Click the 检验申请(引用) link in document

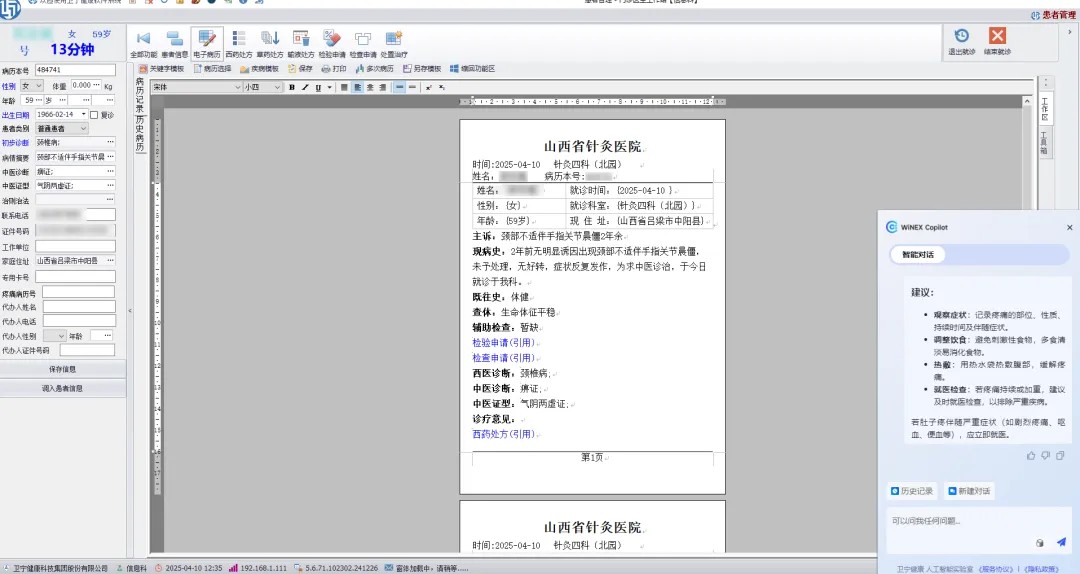(x=503, y=342)
